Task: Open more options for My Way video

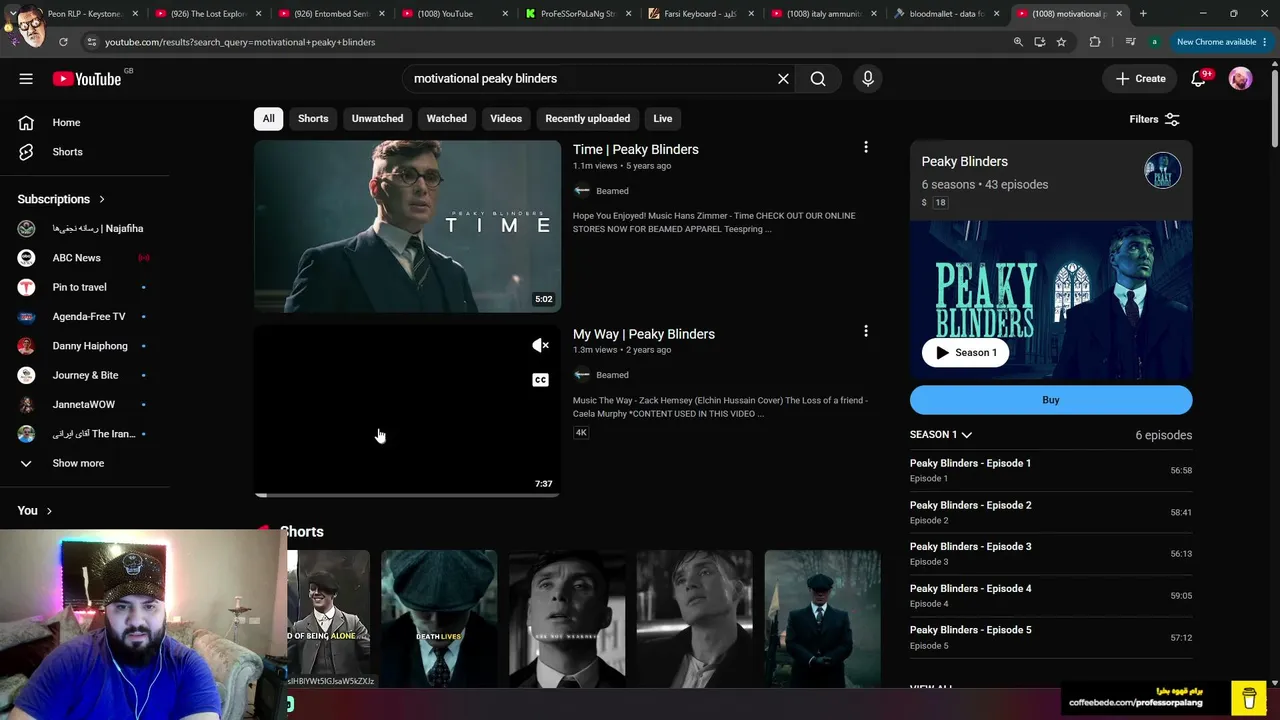Action: click(866, 331)
